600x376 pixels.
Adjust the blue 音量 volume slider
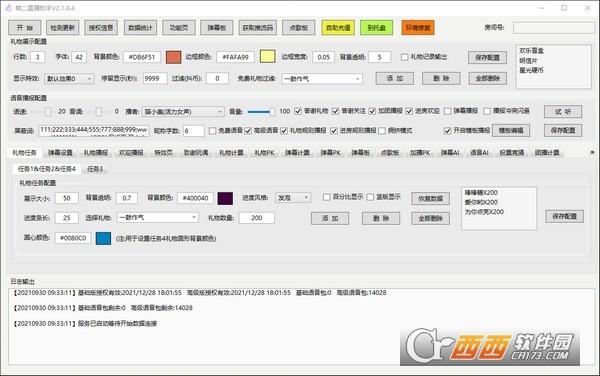(x=261, y=111)
